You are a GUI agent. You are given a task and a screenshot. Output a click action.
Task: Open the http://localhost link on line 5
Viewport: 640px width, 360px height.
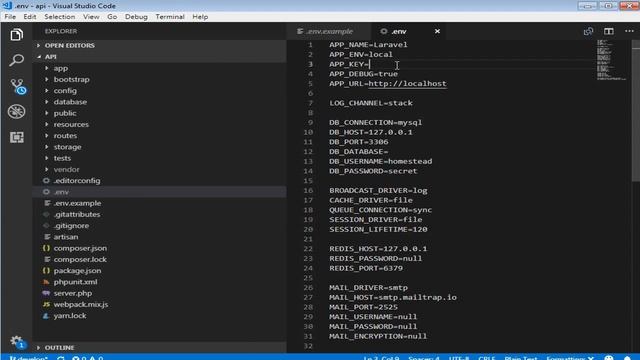[407, 84]
